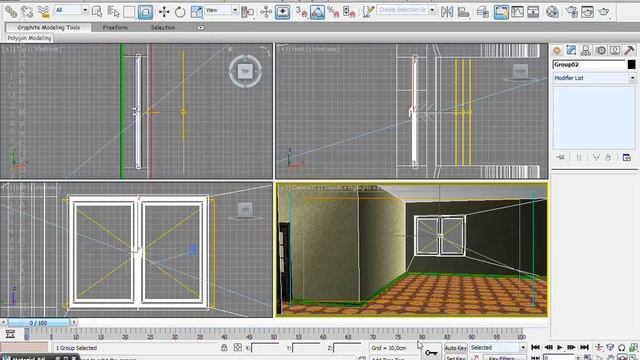Click the black object color swatch
The width and height of the screenshot is (640, 360).
click(631, 64)
